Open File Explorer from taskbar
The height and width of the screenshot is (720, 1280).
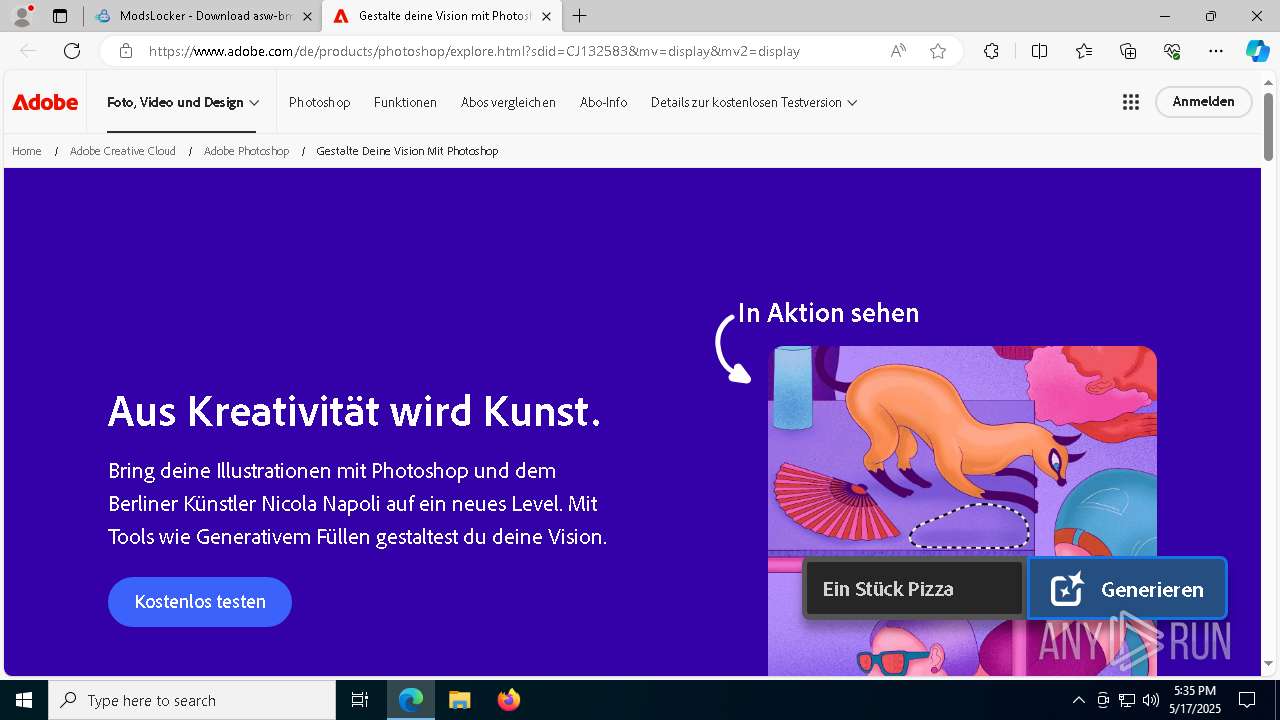coord(459,700)
